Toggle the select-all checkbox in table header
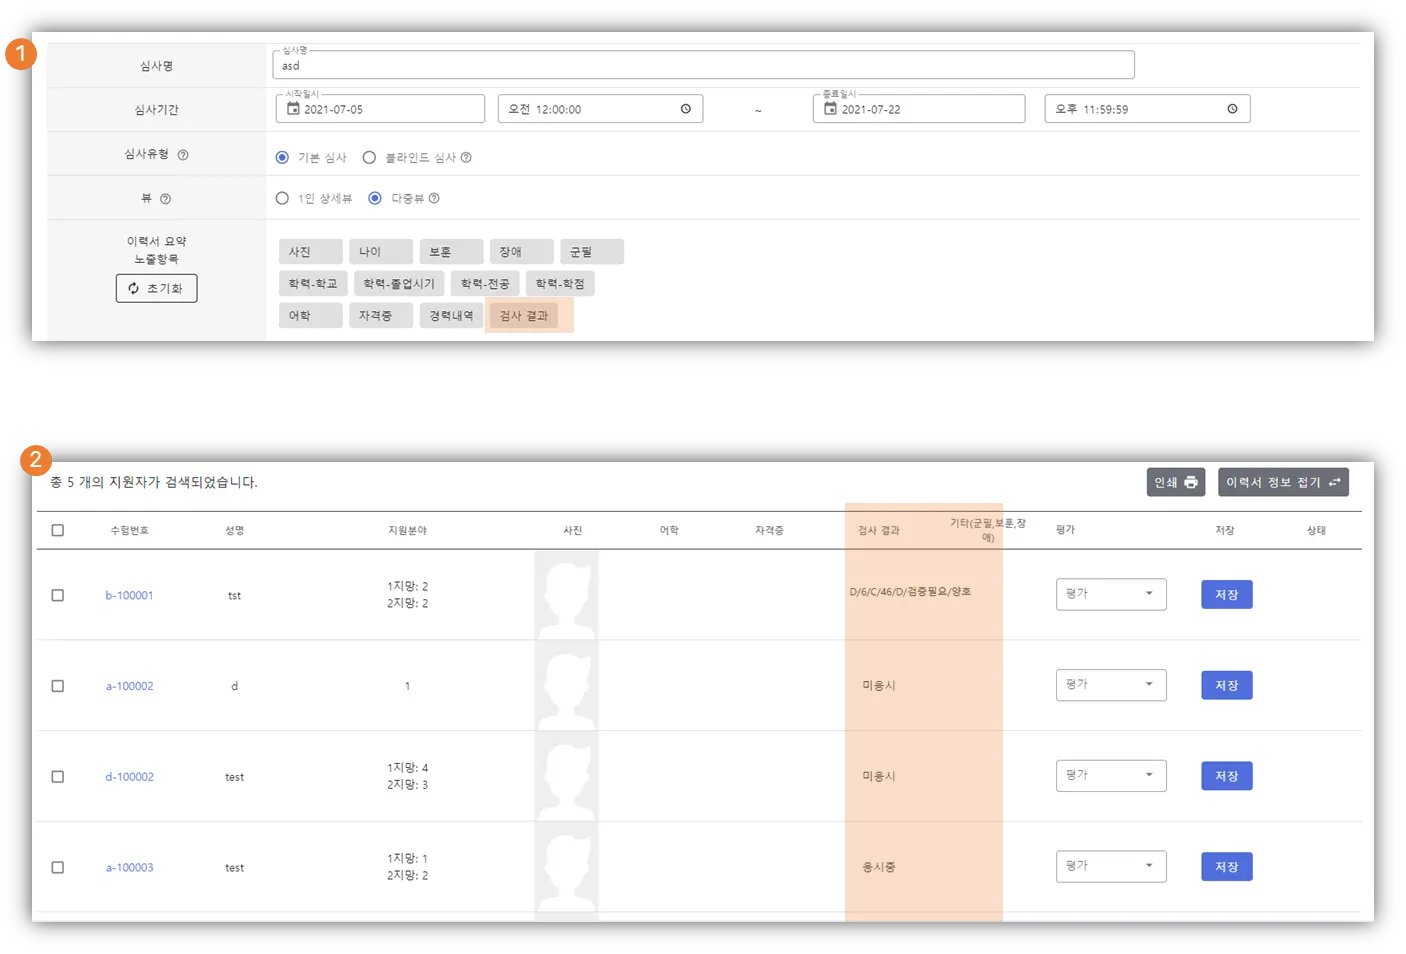This screenshot has width=1406, height=954. [x=58, y=530]
